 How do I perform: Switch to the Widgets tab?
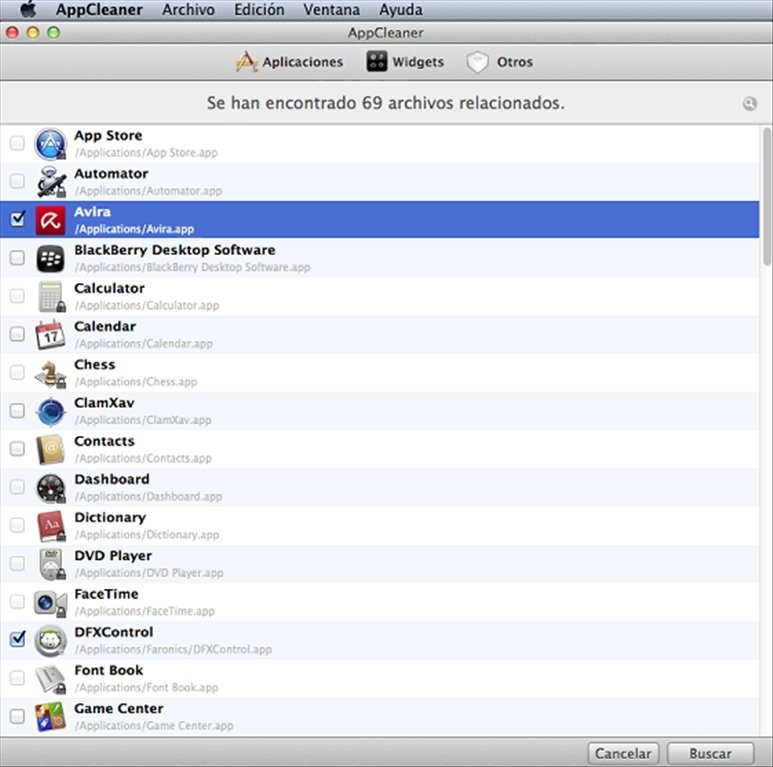pyautogui.click(x=405, y=62)
